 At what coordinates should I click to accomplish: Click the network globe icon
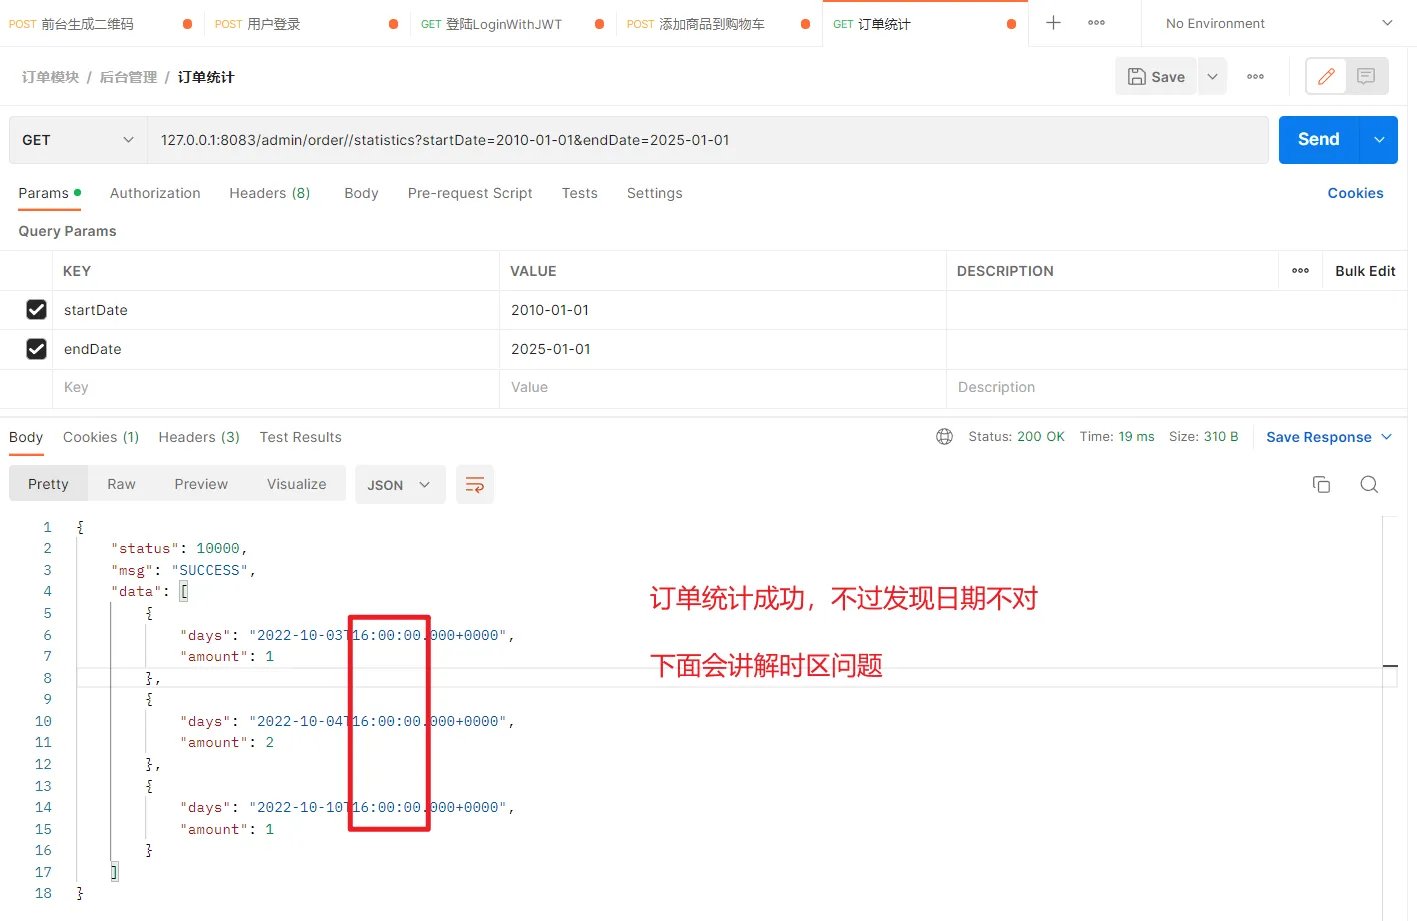point(944,437)
